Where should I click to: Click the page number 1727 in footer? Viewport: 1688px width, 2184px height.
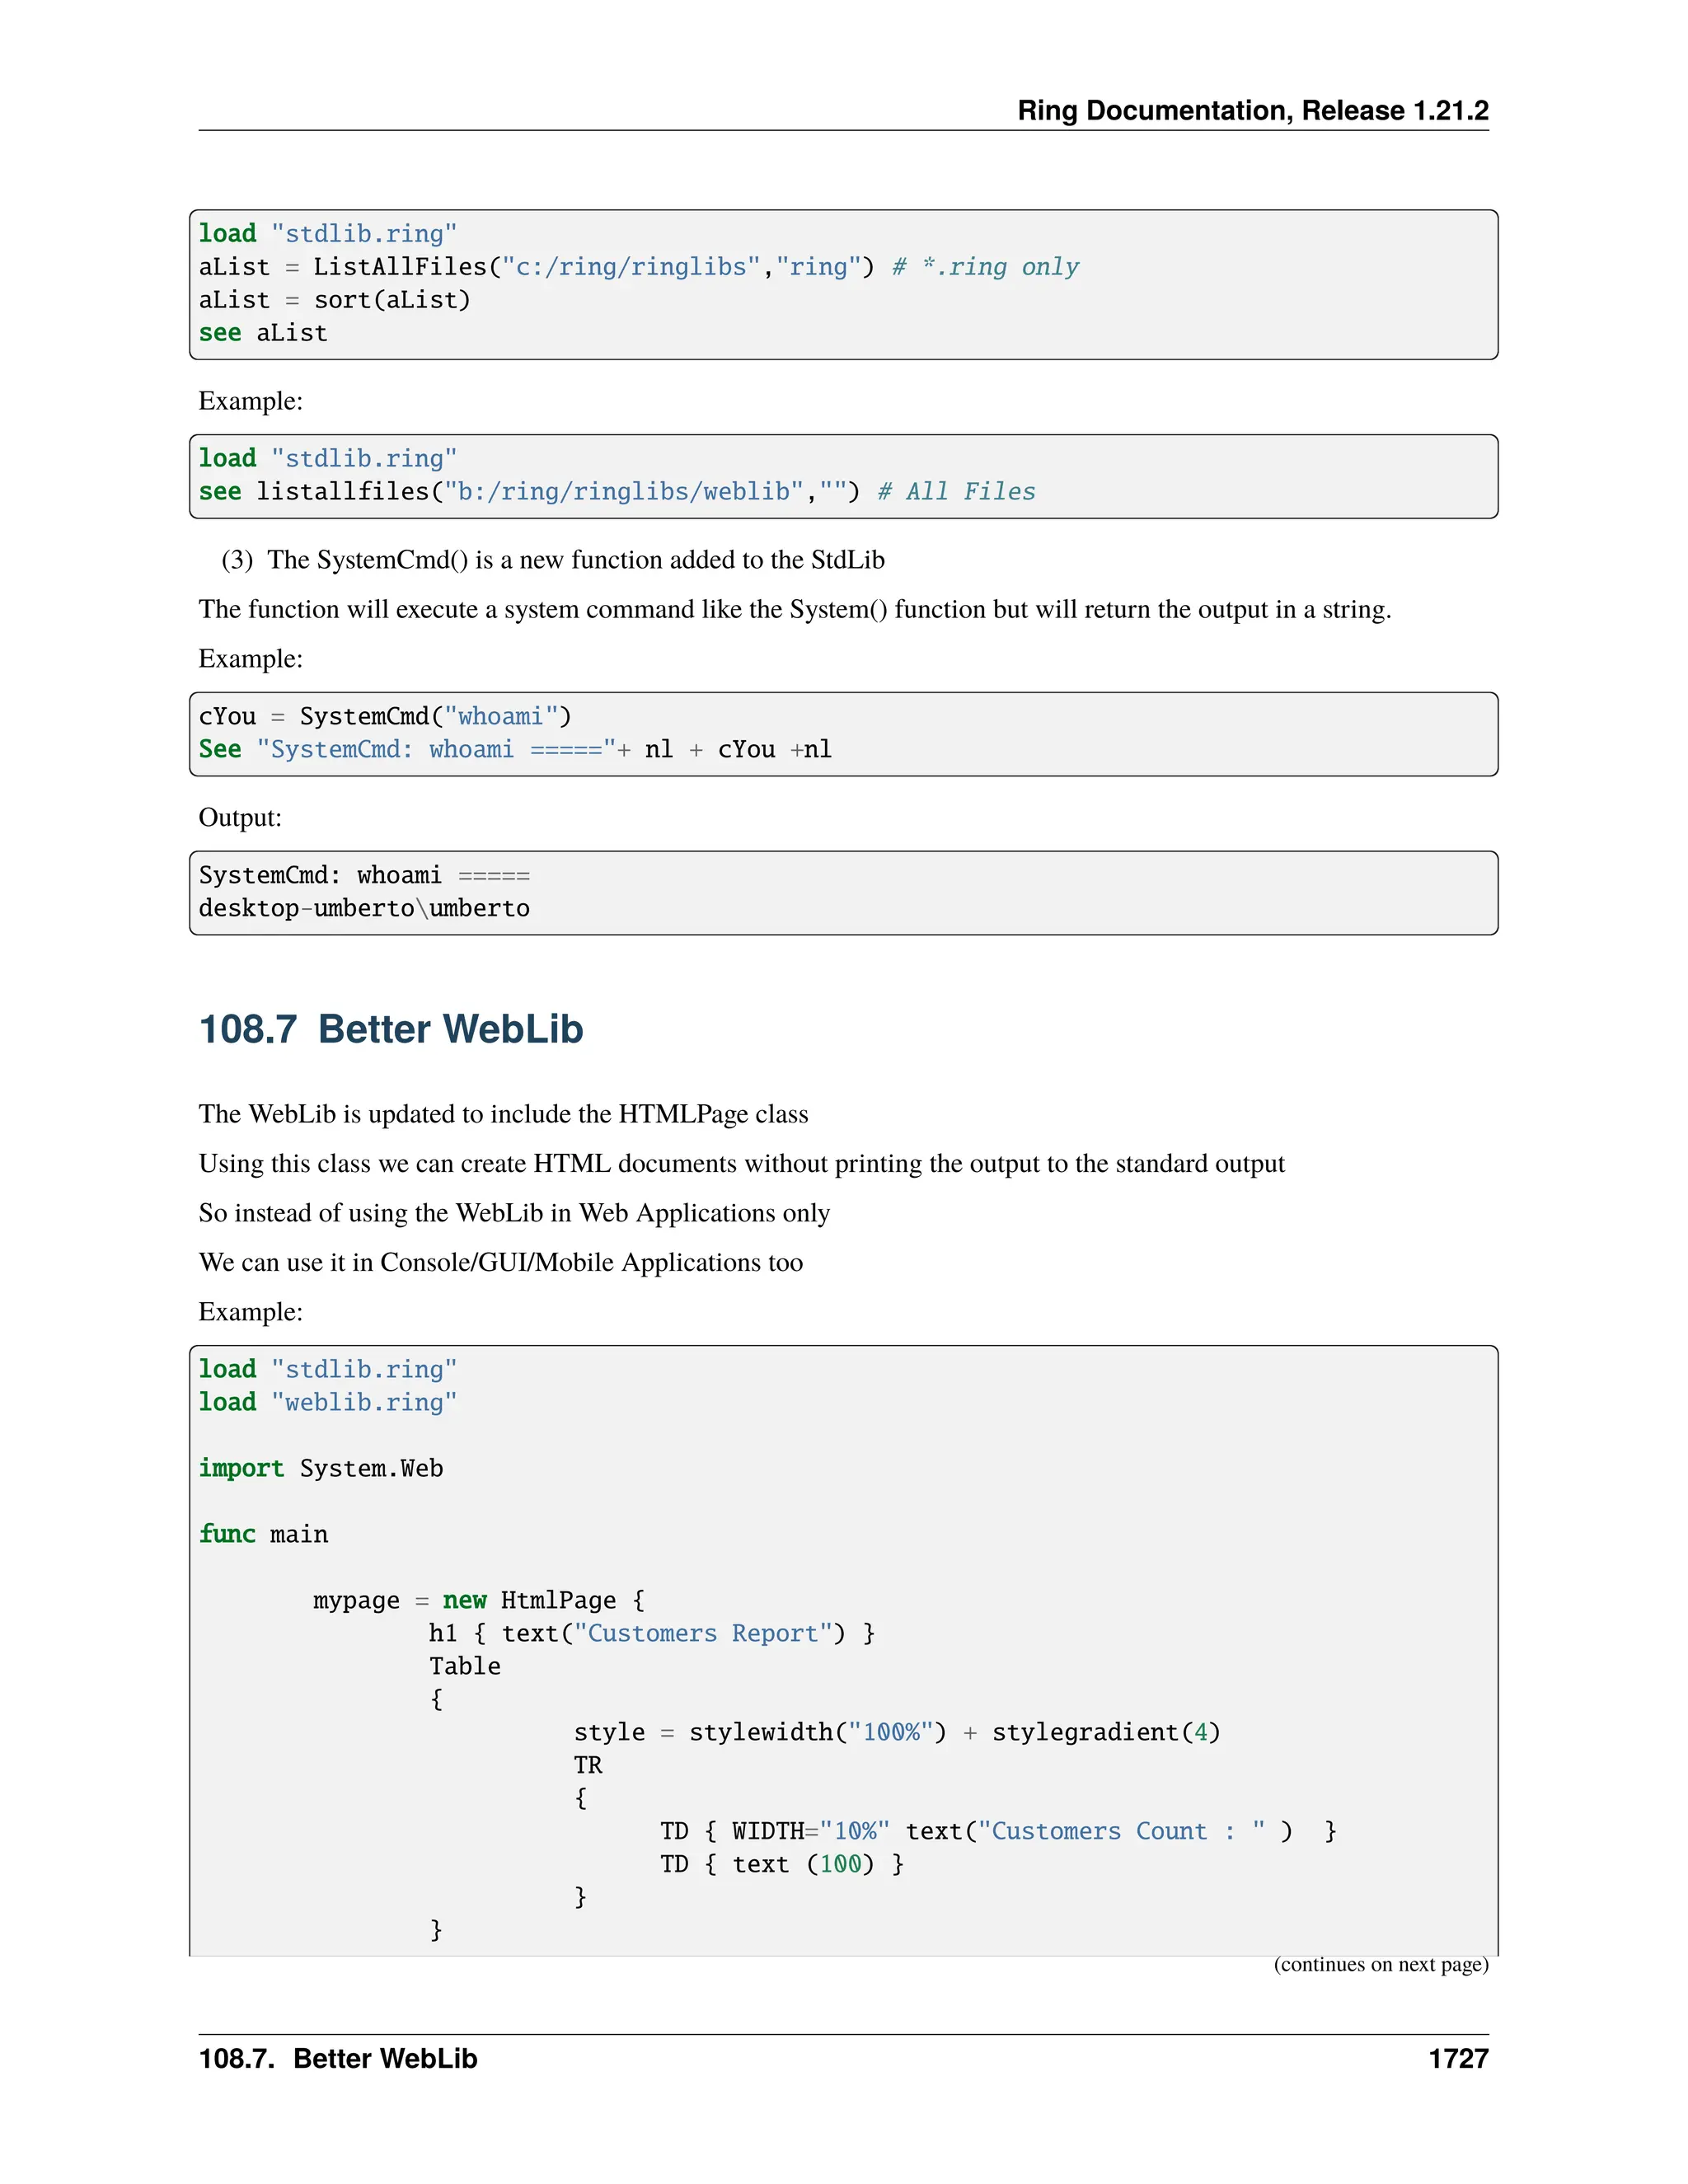click(1458, 2058)
